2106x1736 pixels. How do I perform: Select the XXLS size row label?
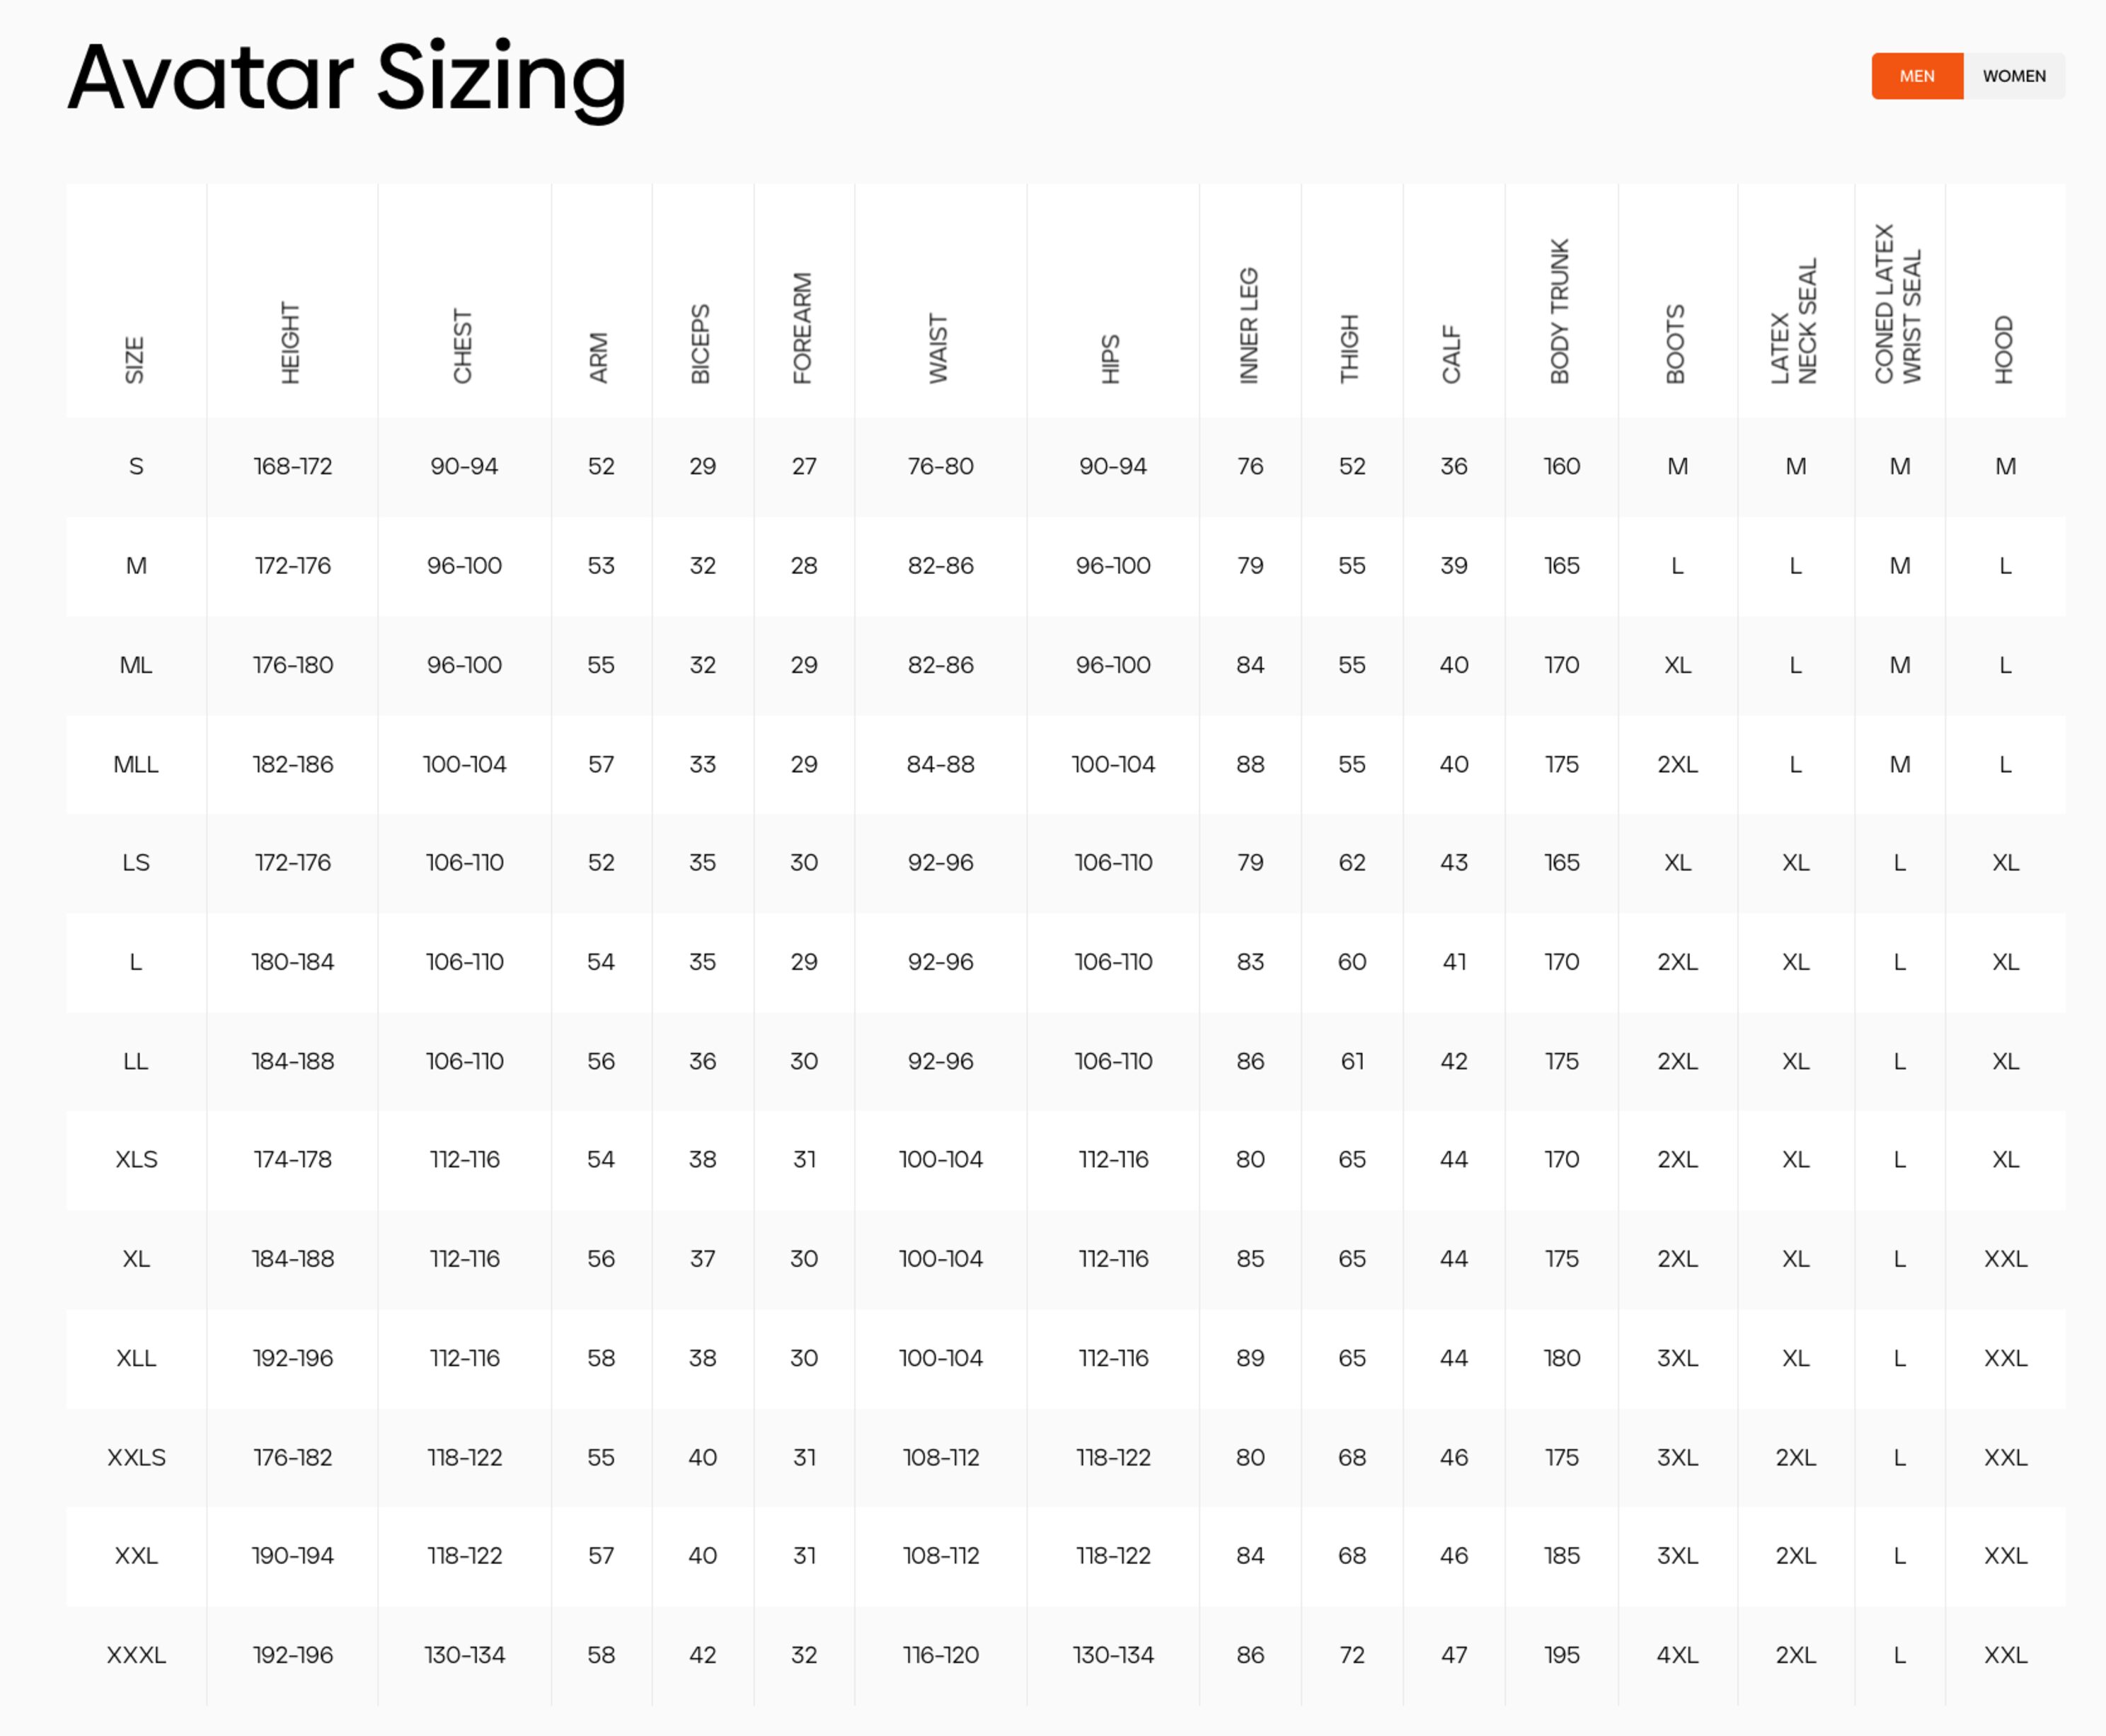pyautogui.click(x=136, y=1457)
